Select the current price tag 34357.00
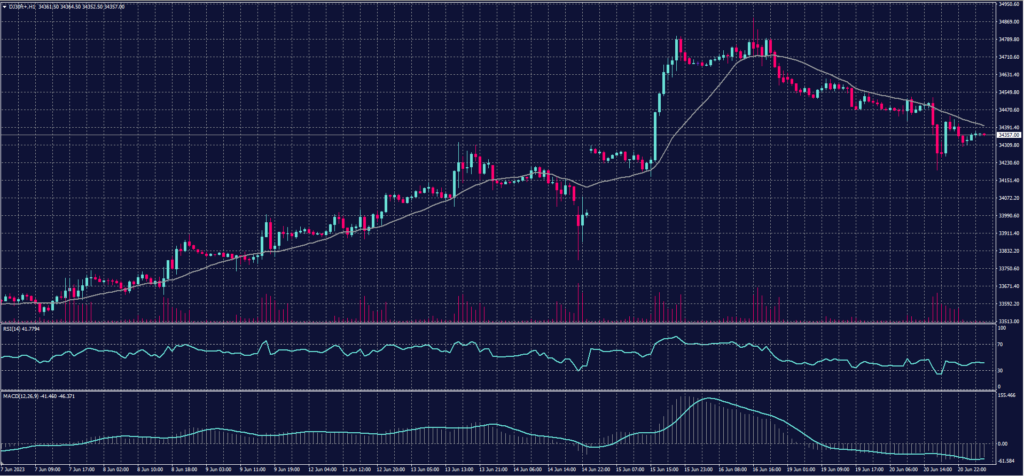The width and height of the screenshot is (1024, 476). (x=1007, y=134)
